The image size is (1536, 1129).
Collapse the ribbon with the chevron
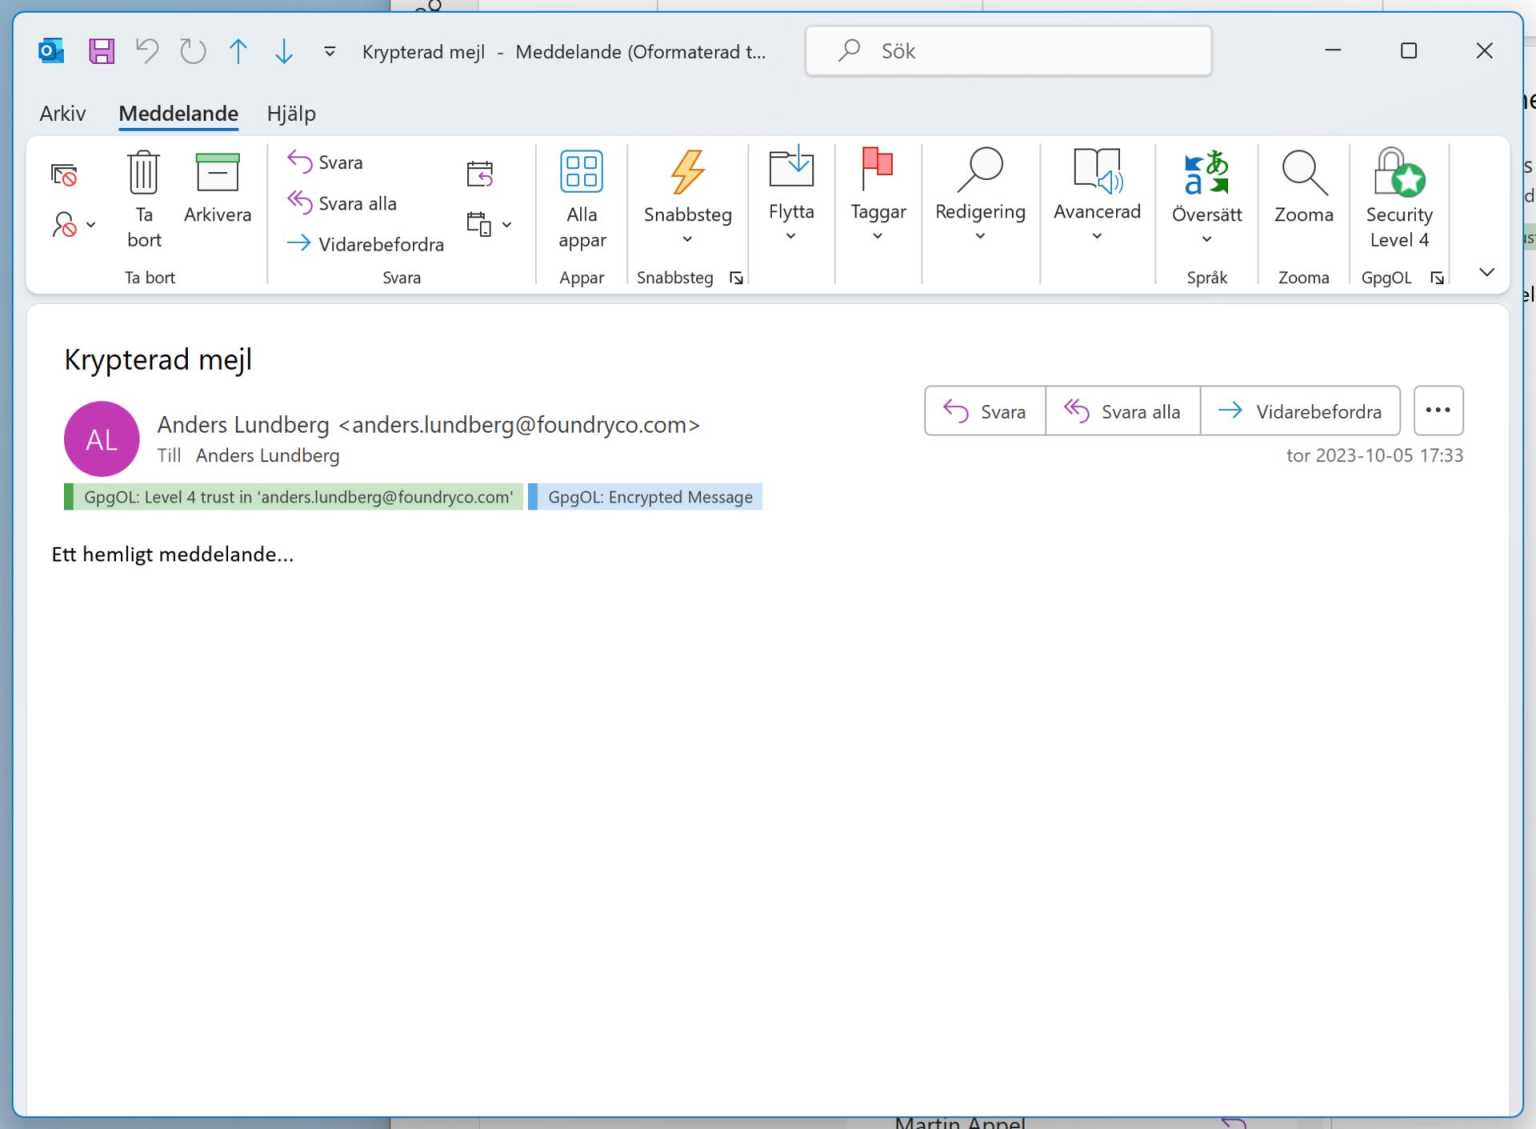pyautogui.click(x=1487, y=271)
